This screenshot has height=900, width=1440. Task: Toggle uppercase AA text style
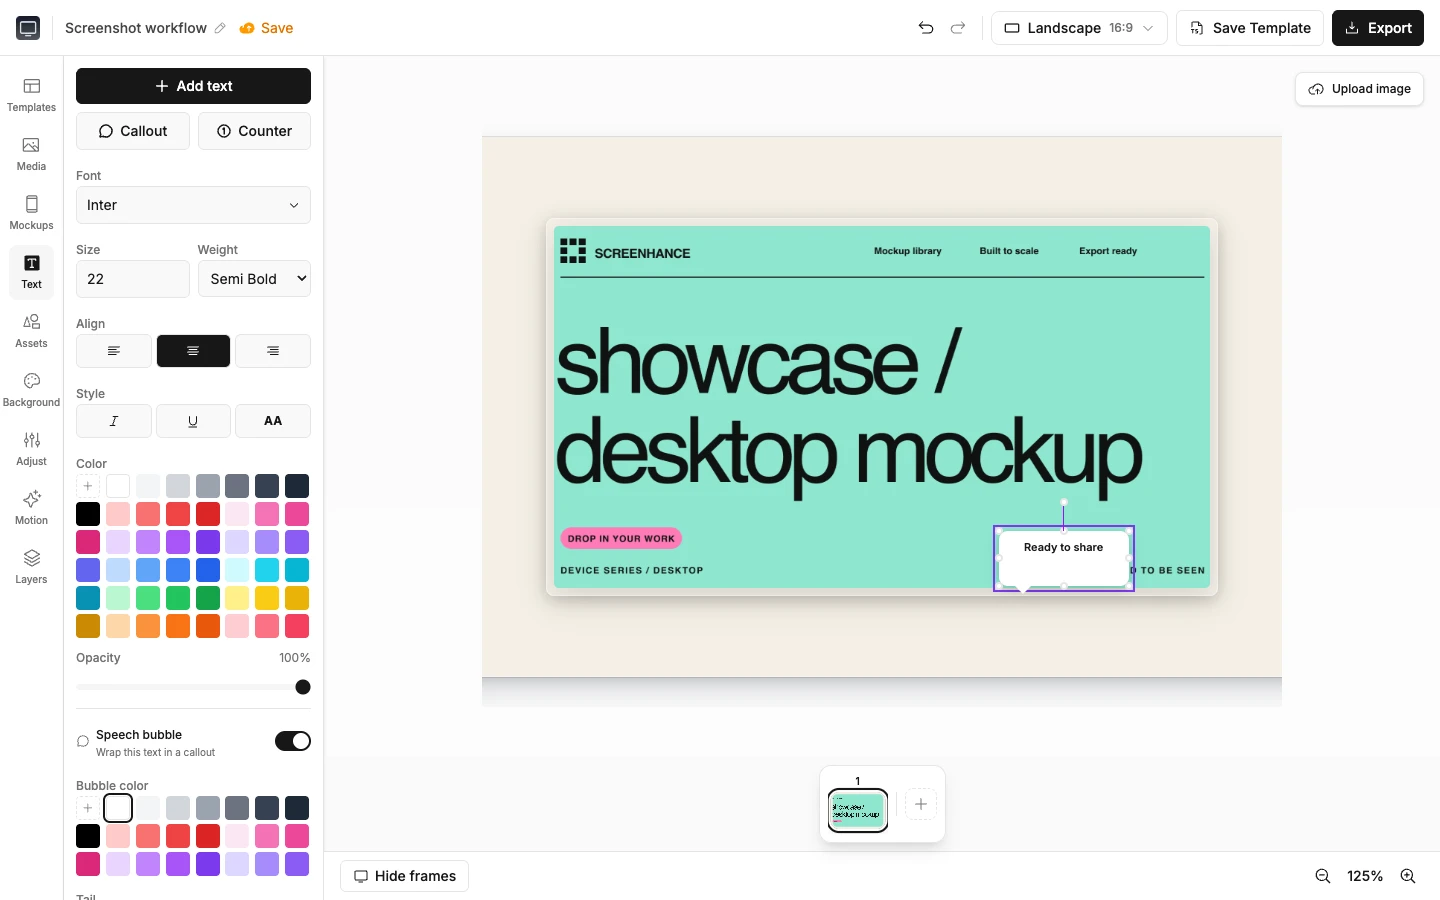[273, 421]
